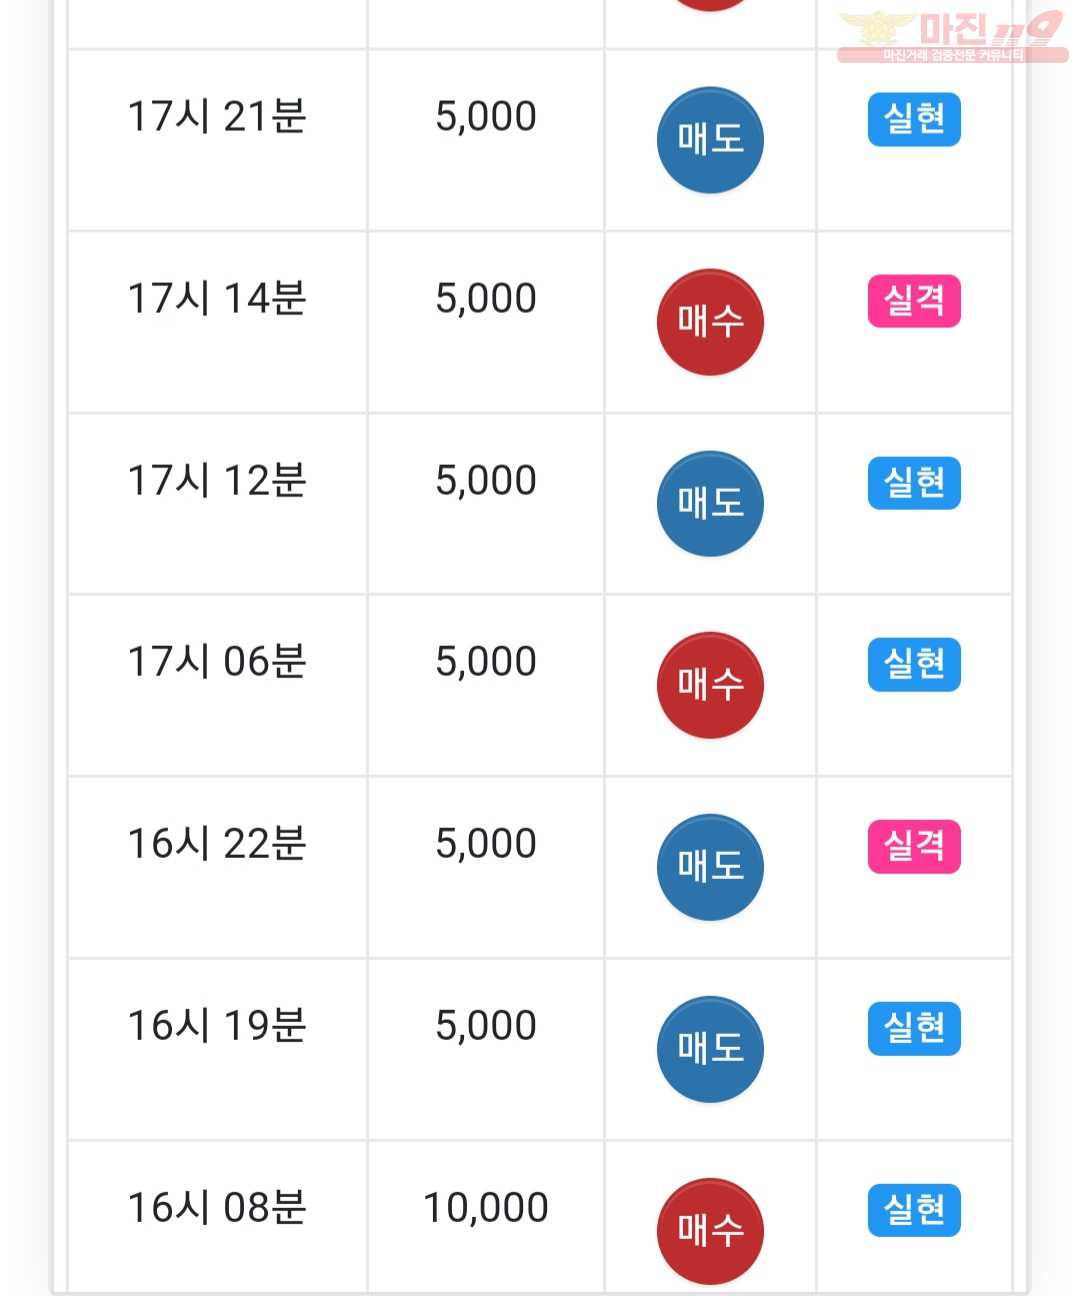Open the 마진 watermark logo
The image size is (1080, 1296).
951,36
